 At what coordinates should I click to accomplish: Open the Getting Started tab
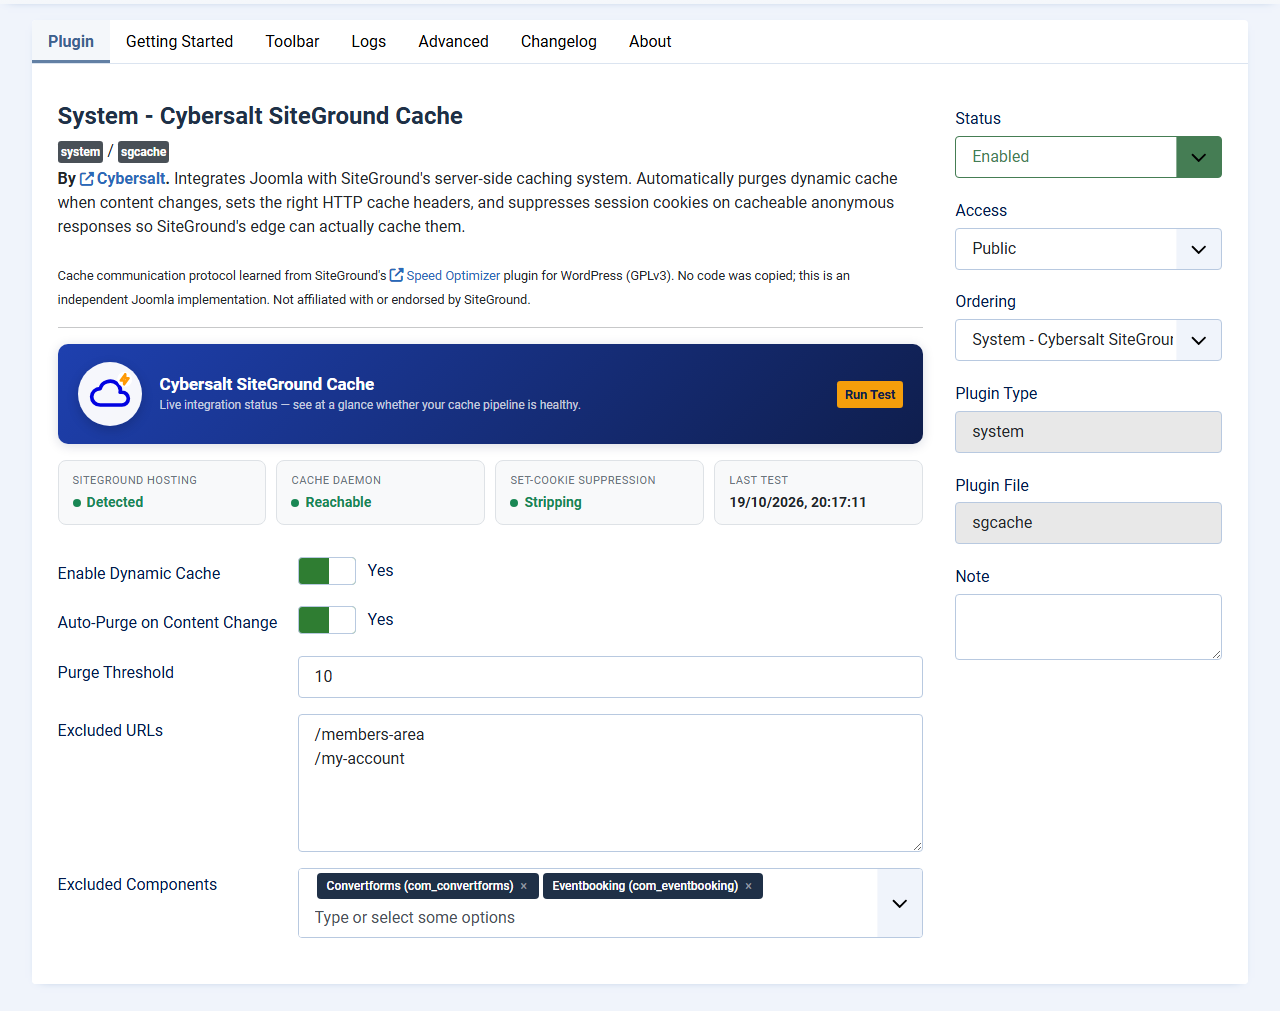coord(179,41)
